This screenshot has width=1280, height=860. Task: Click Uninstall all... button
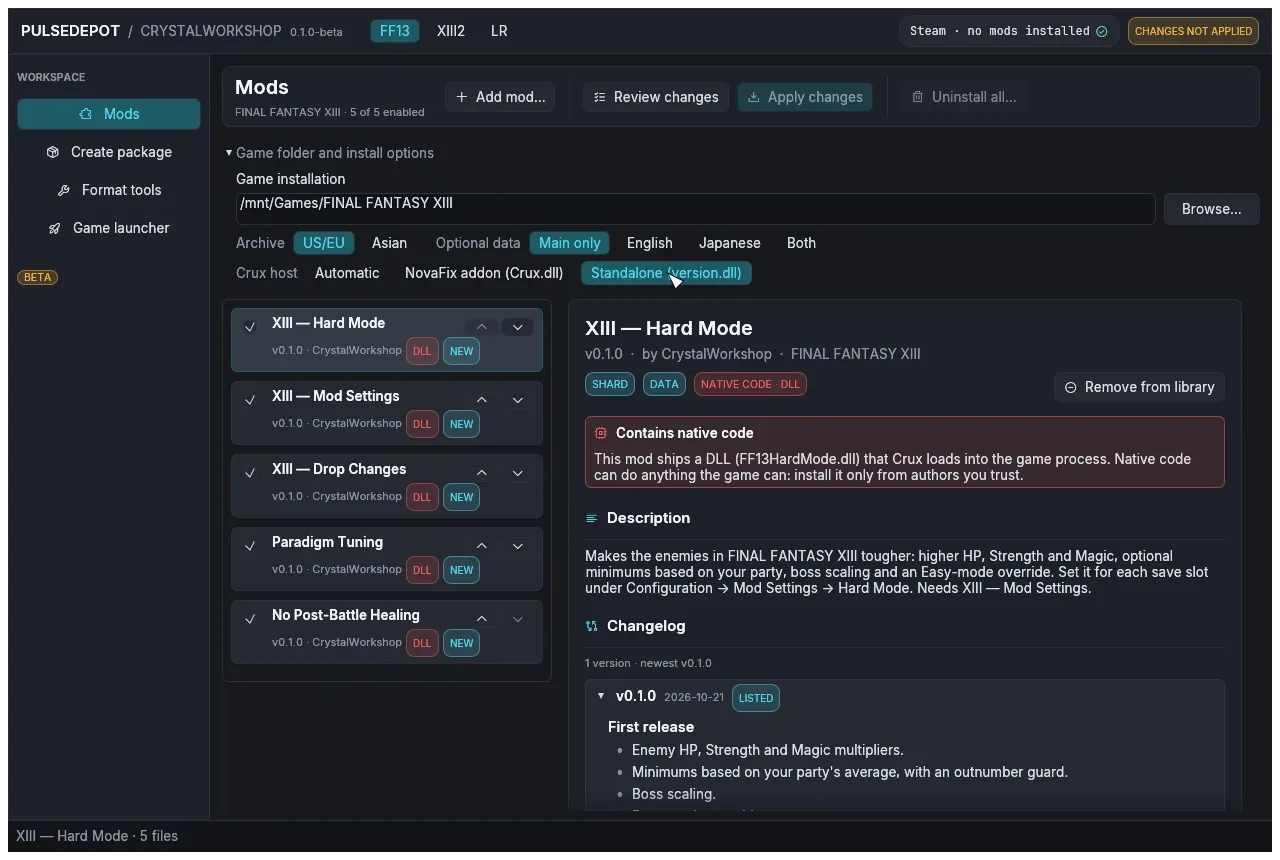point(964,97)
